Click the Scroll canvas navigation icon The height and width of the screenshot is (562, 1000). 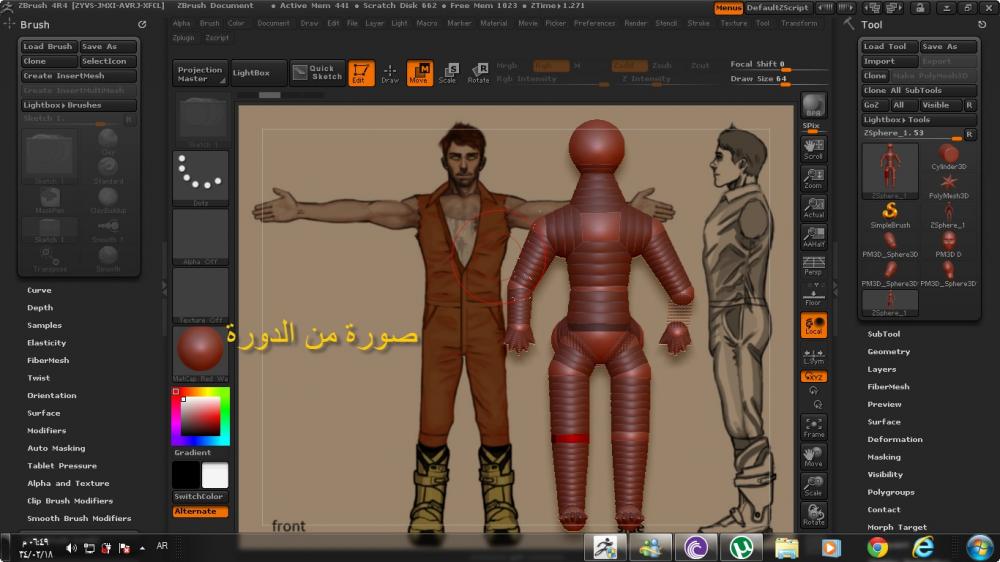click(813, 149)
